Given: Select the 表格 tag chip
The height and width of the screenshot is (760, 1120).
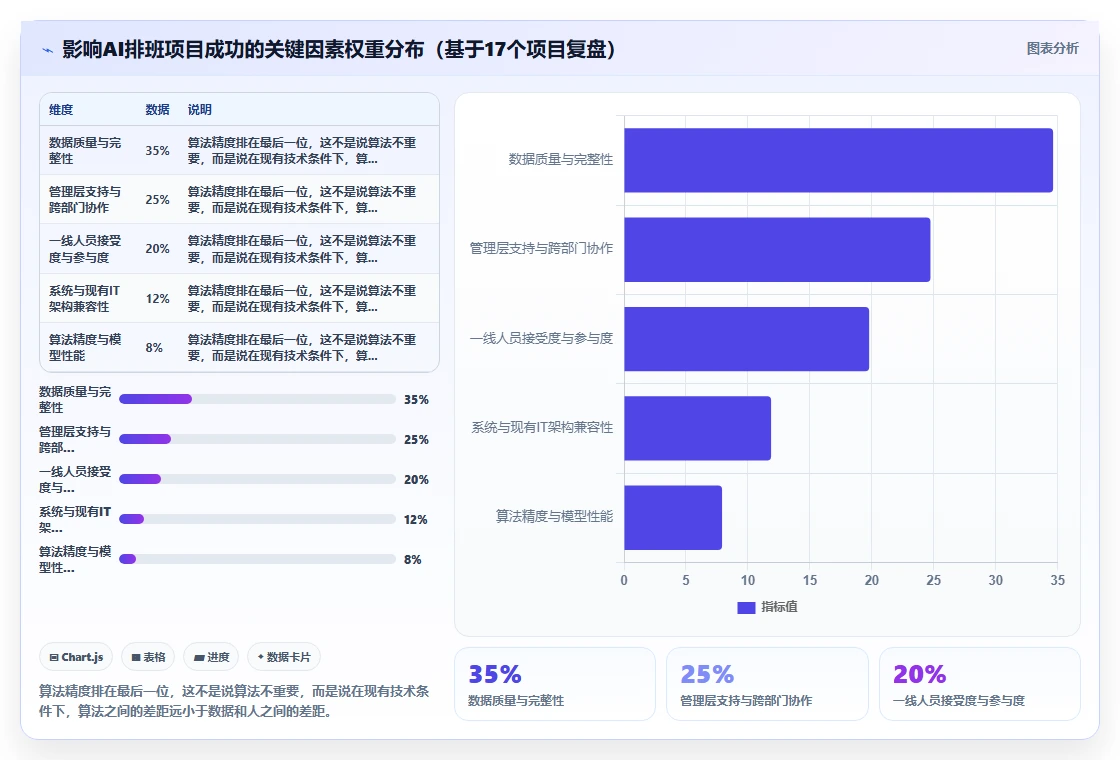Looking at the screenshot, I should pos(149,657).
